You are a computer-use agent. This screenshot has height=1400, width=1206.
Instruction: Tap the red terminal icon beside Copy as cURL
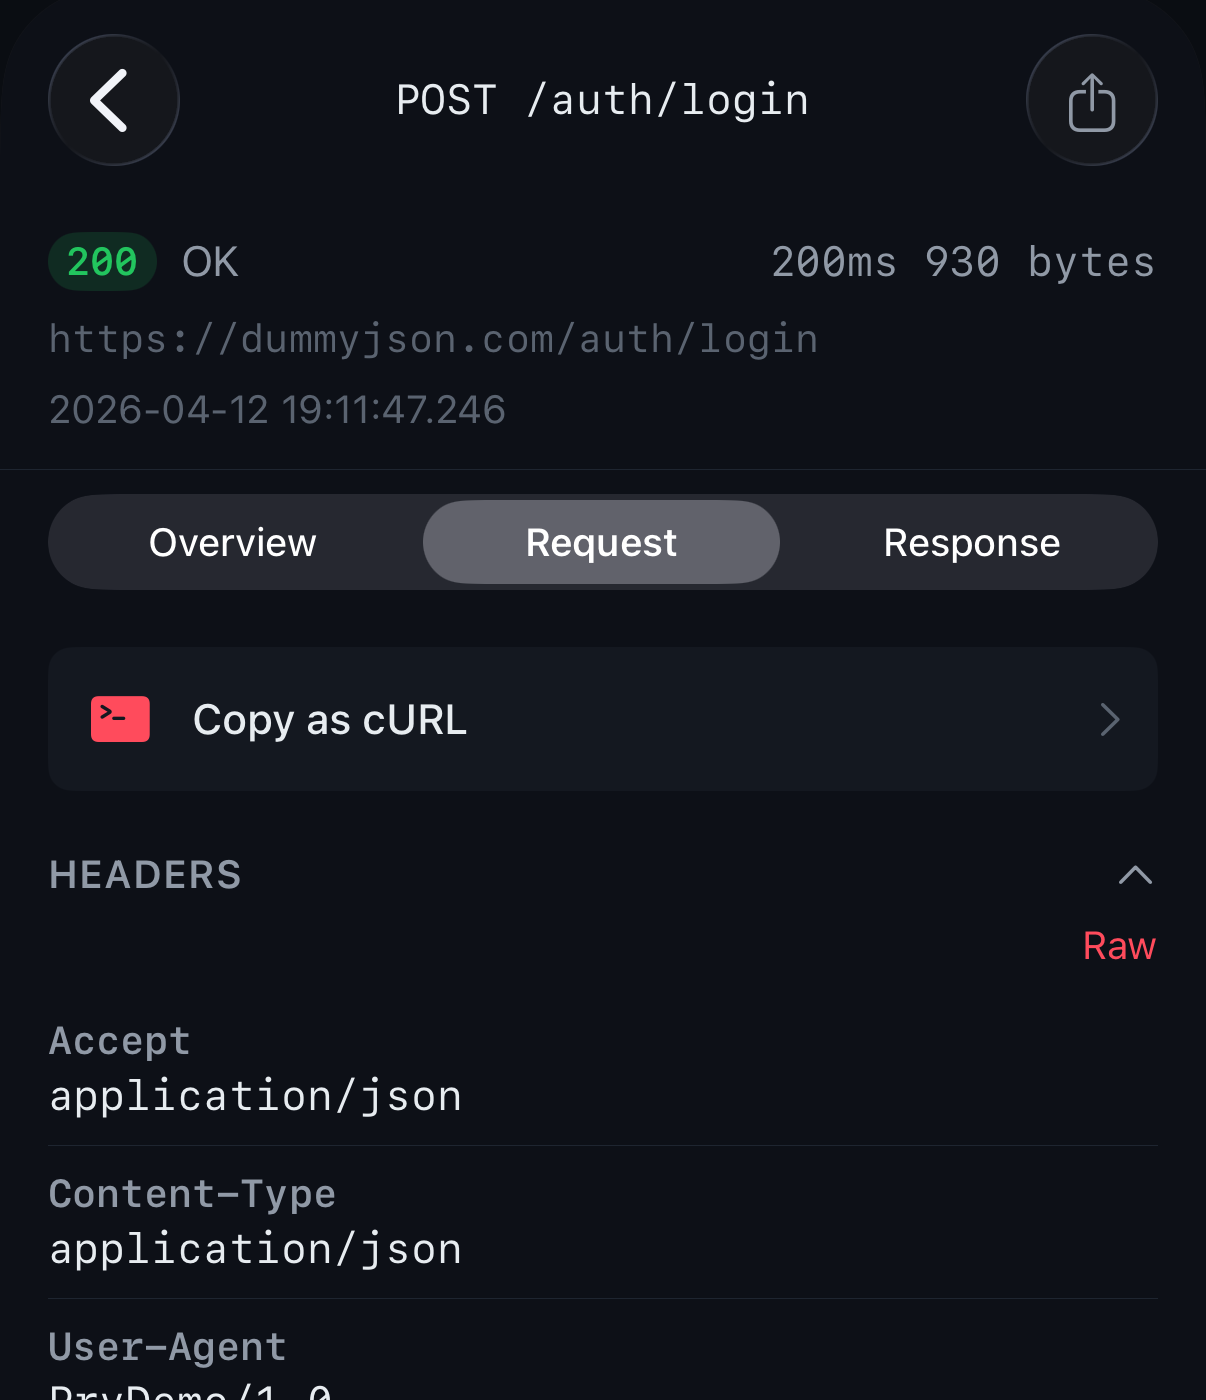coord(119,718)
